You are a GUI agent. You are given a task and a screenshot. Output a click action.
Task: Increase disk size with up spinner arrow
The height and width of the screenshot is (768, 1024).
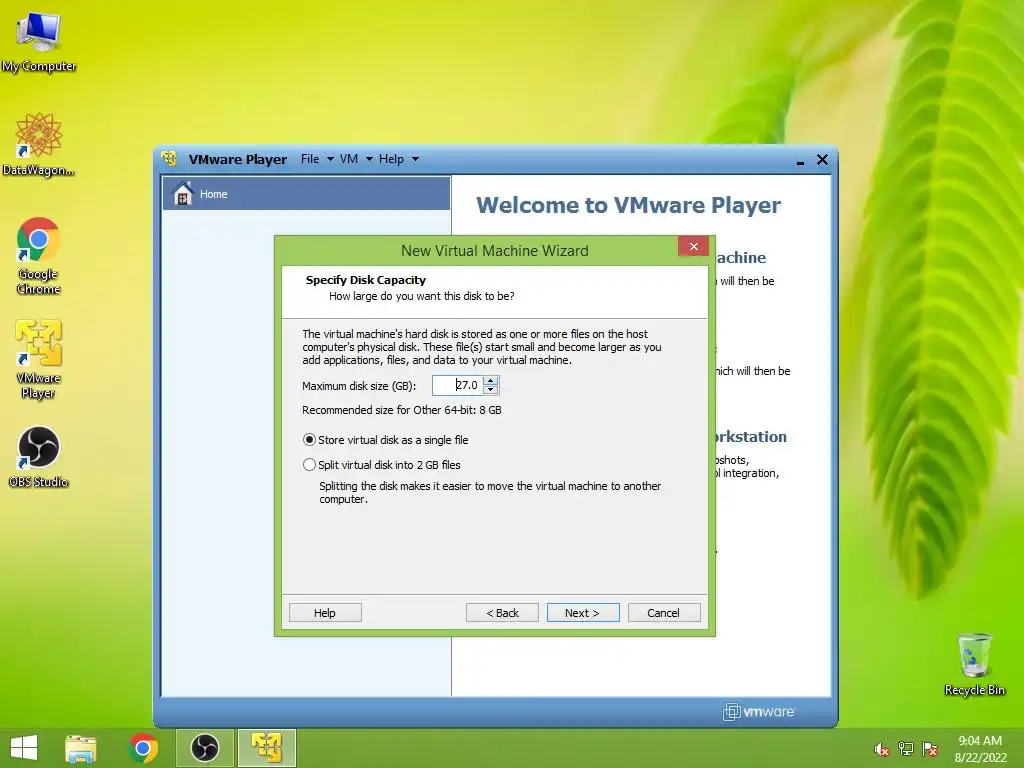coord(491,381)
